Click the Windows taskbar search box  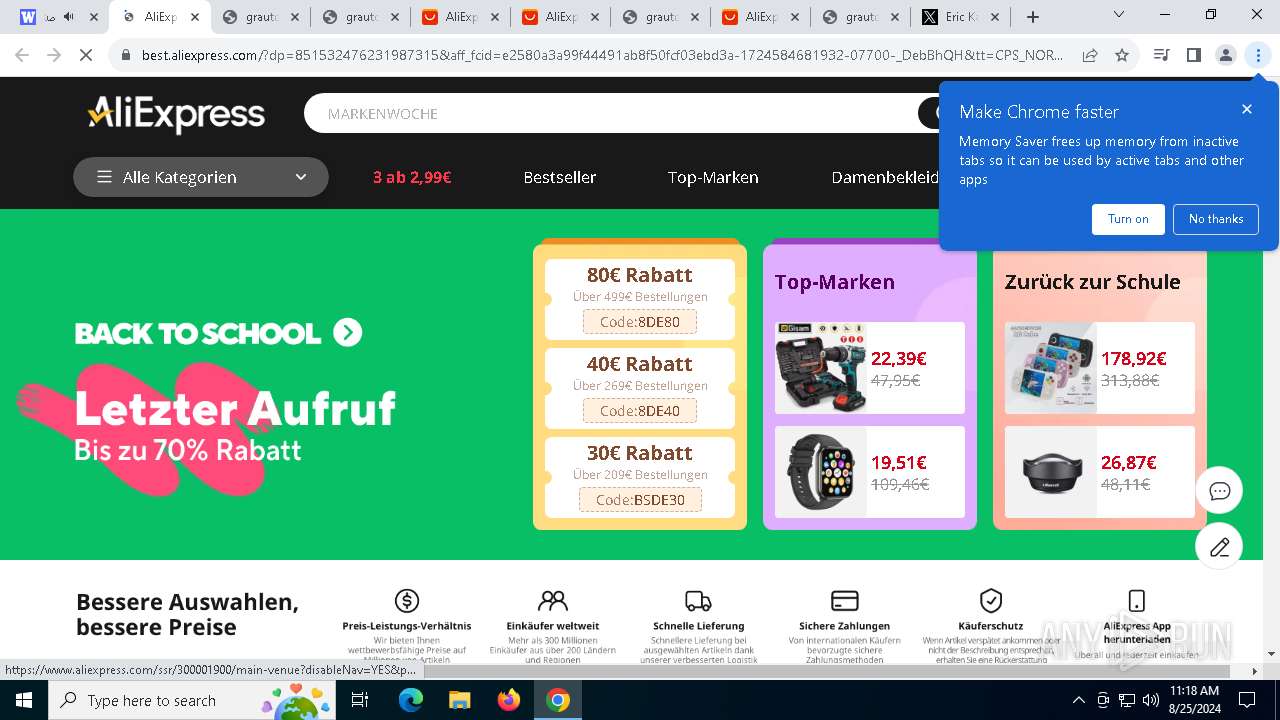(192, 700)
